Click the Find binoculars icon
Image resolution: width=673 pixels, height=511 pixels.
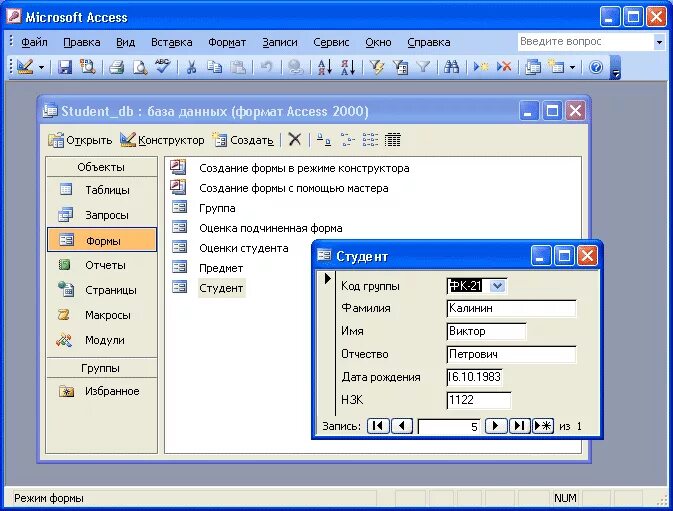point(452,67)
